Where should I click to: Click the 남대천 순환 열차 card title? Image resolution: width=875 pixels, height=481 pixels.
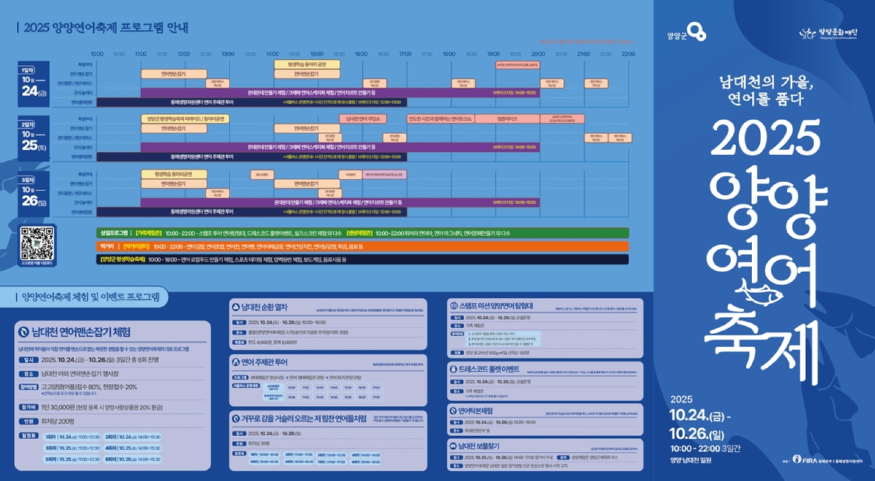(265, 306)
